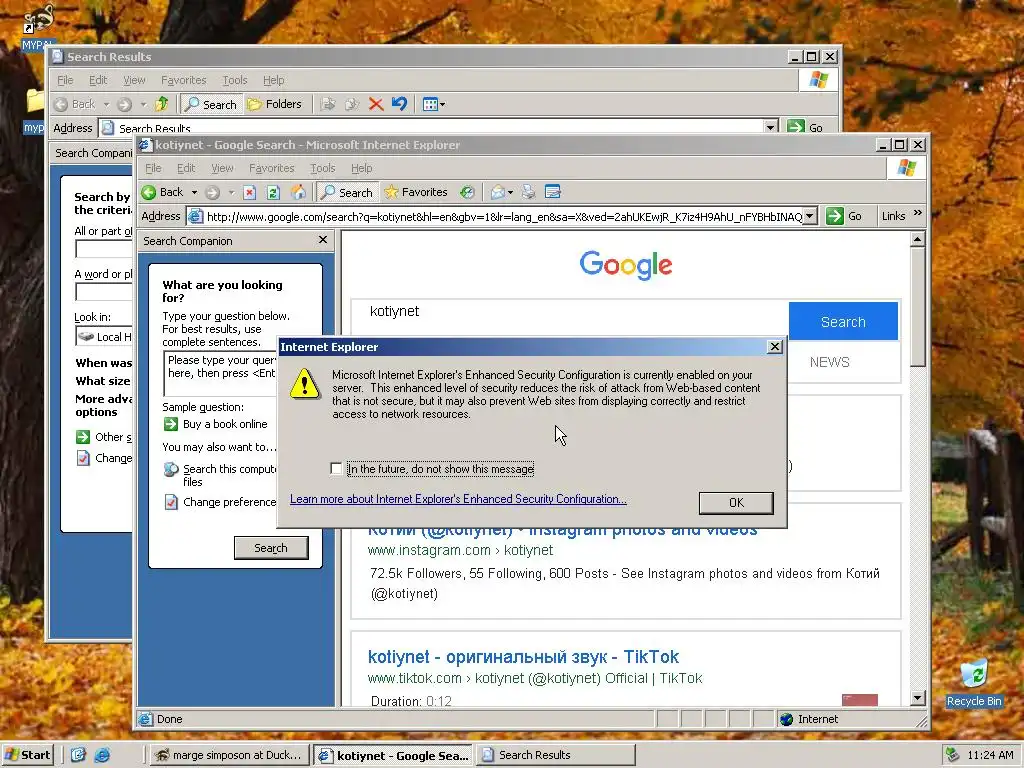Click Views icon in Search Results toolbar
The height and width of the screenshot is (768, 1024).
pos(430,104)
